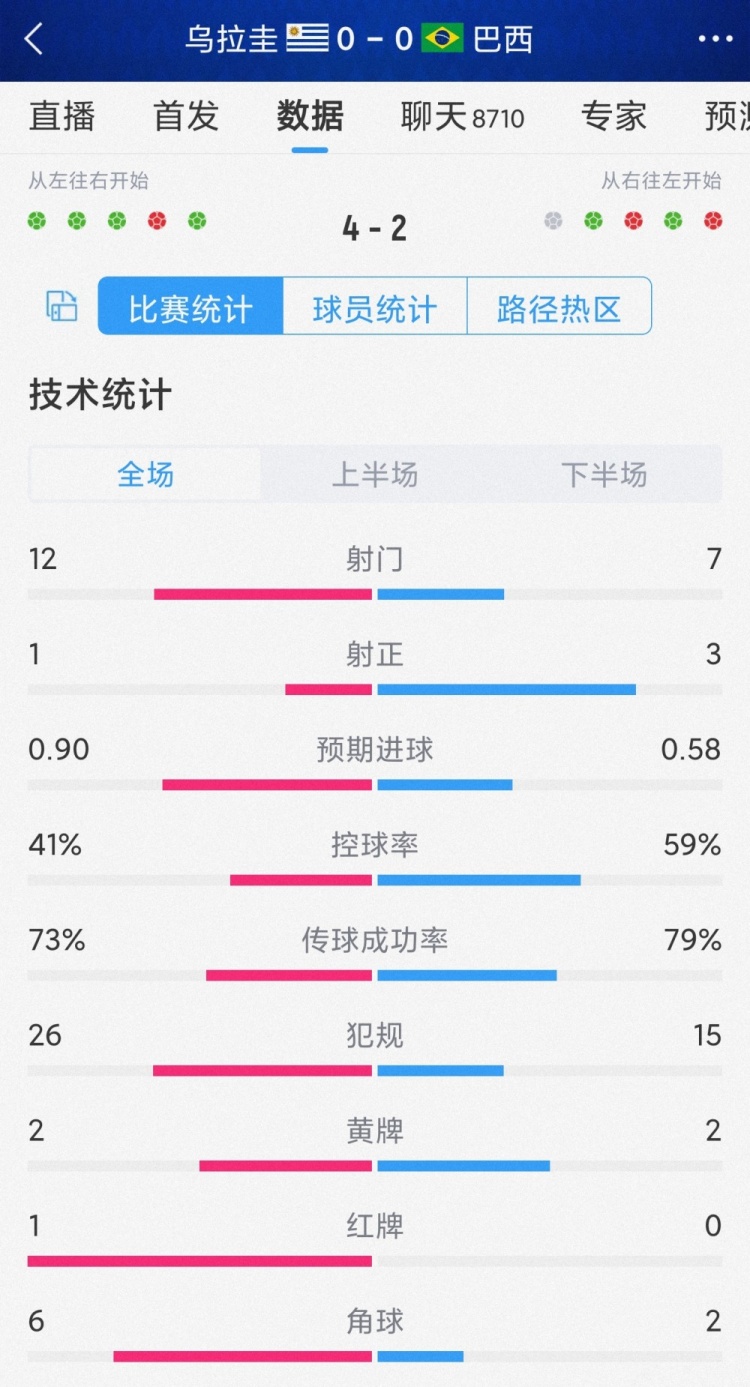Tap the Brazil flag icon
750x1387 pixels.
pyautogui.click(x=442, y=39)
